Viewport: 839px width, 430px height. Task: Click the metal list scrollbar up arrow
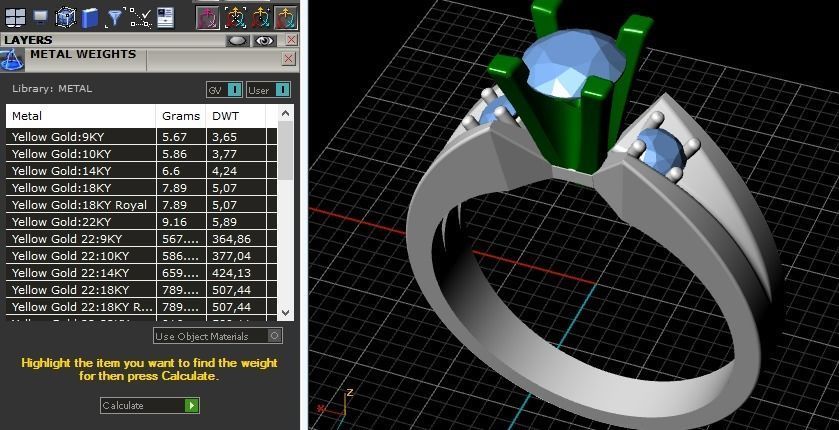tap(285, 113)
